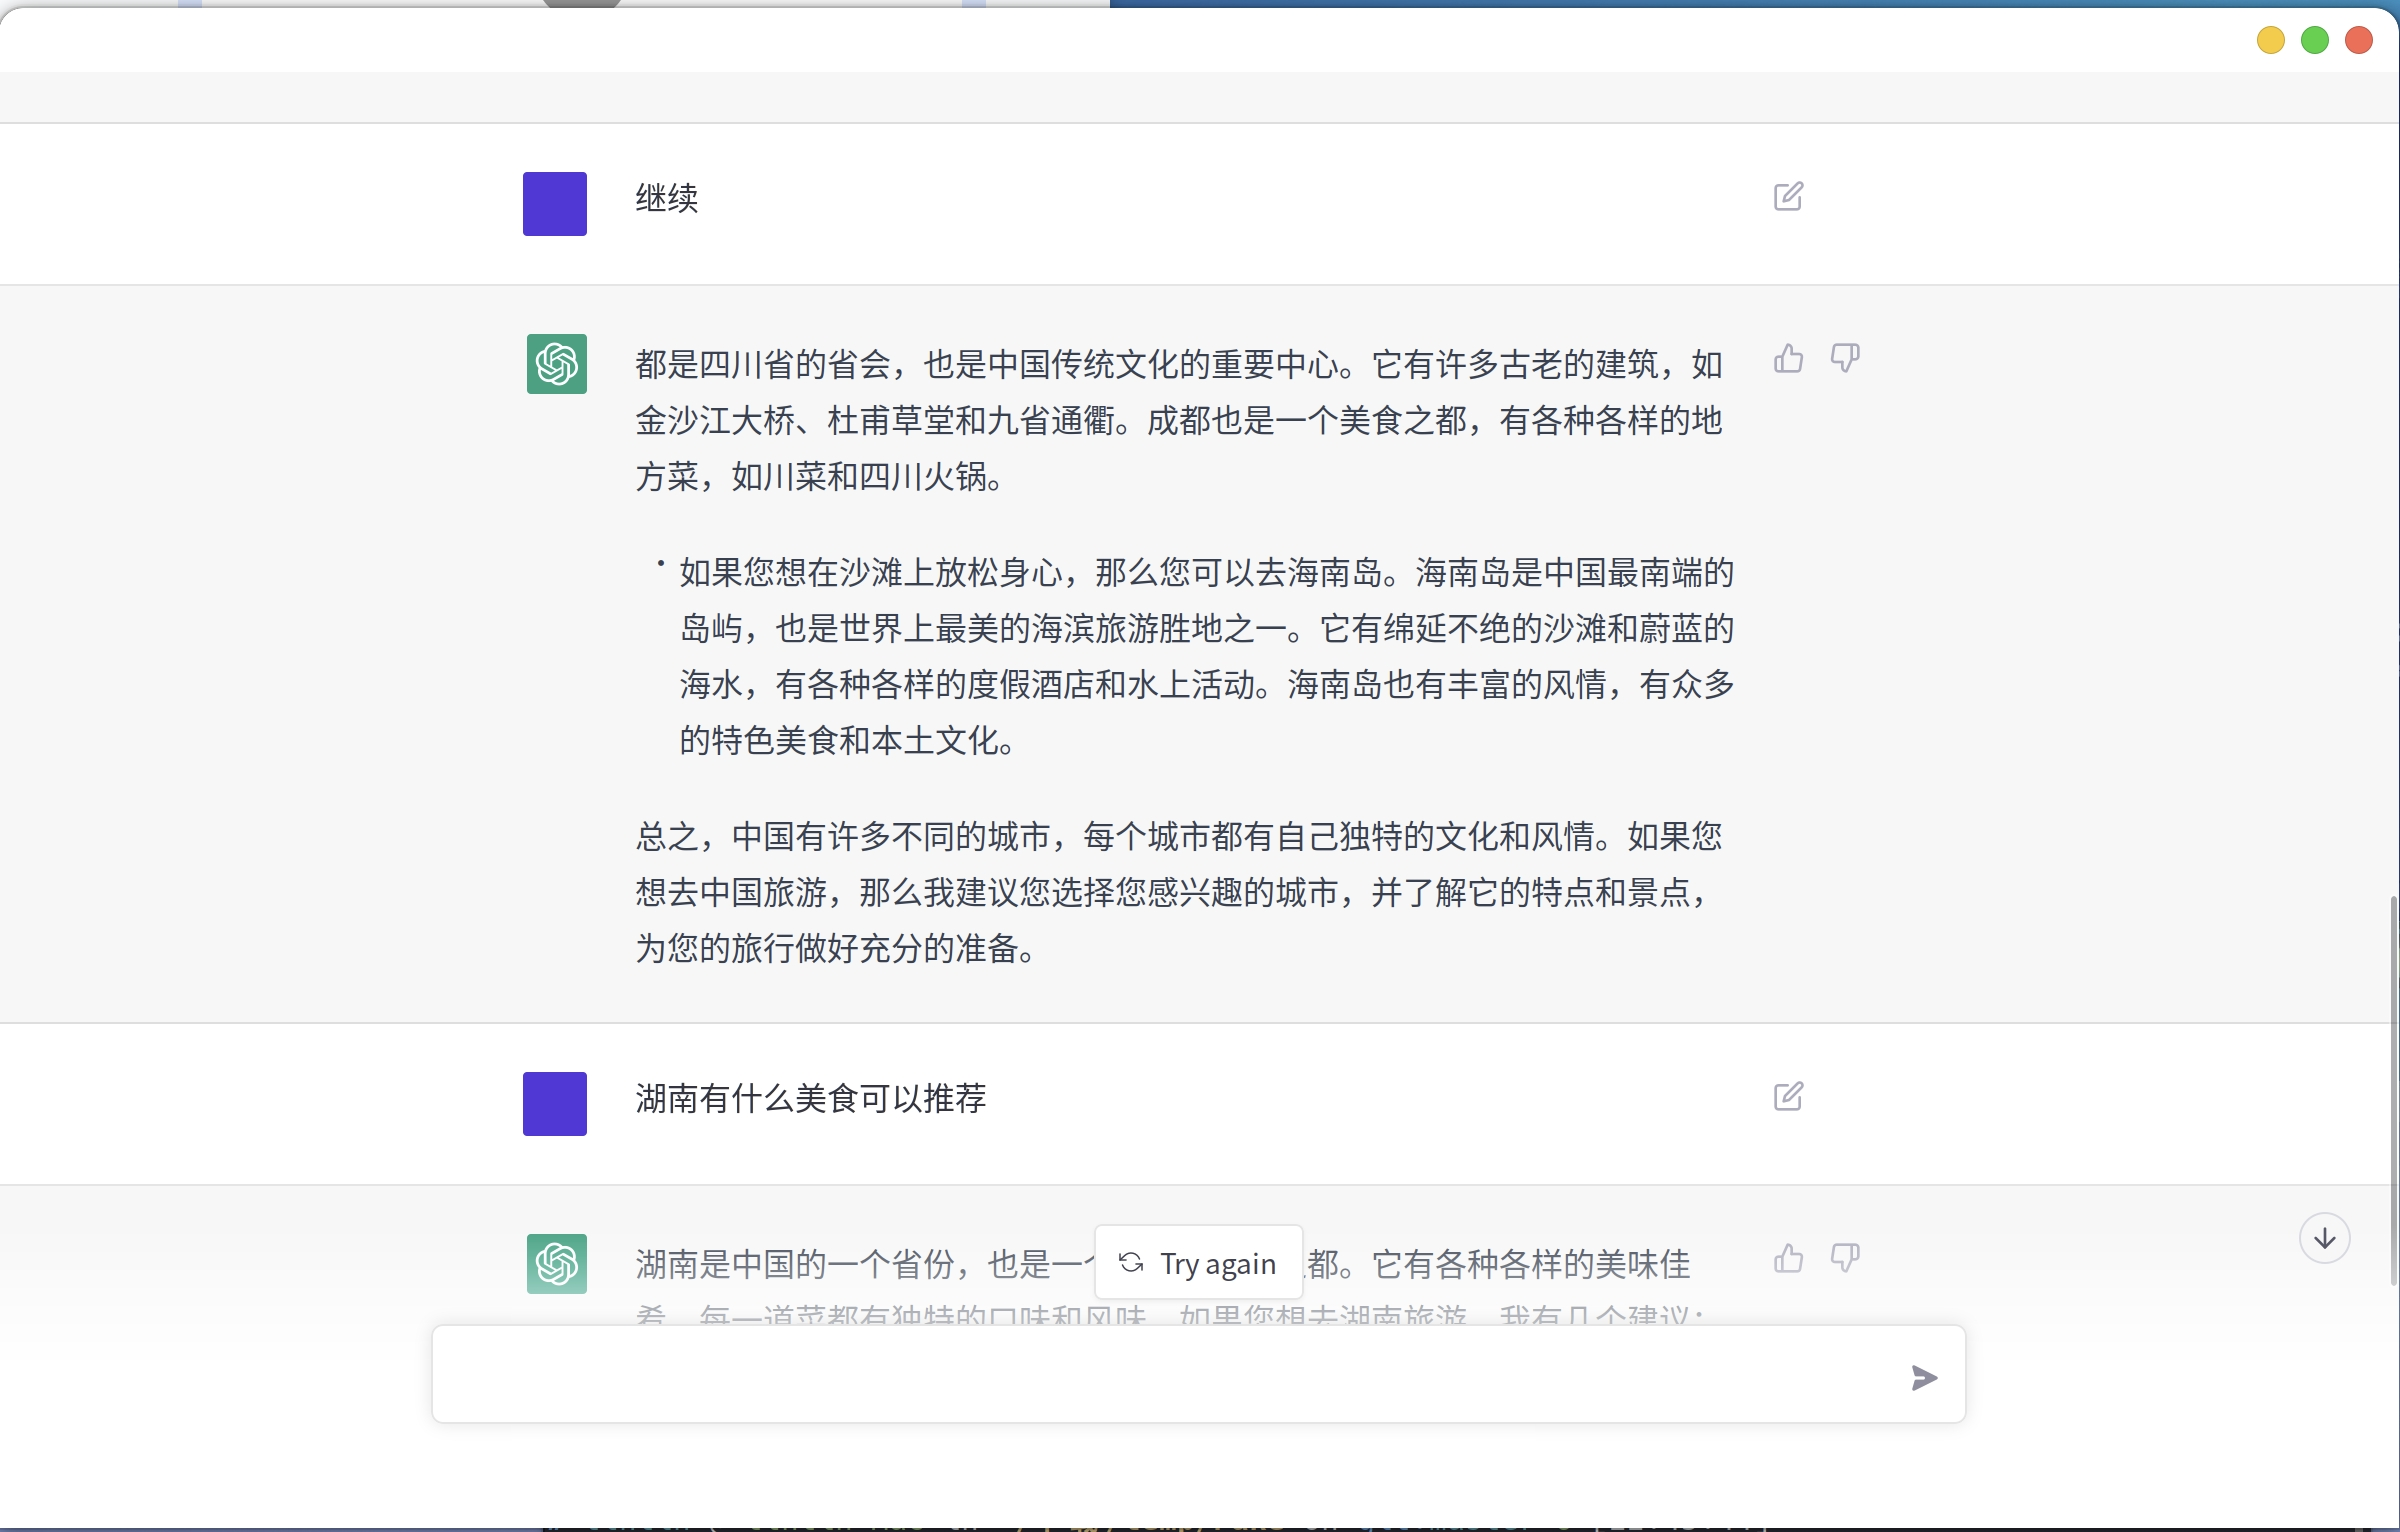Thumbs up the Sichuan travel response
The image size is (2400, 1532).
pos(1788,358)
